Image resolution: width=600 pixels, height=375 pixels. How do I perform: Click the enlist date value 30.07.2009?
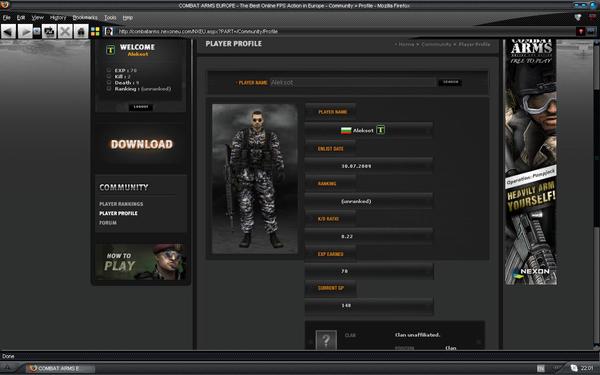pyautogui.click(x=356, y=166)
